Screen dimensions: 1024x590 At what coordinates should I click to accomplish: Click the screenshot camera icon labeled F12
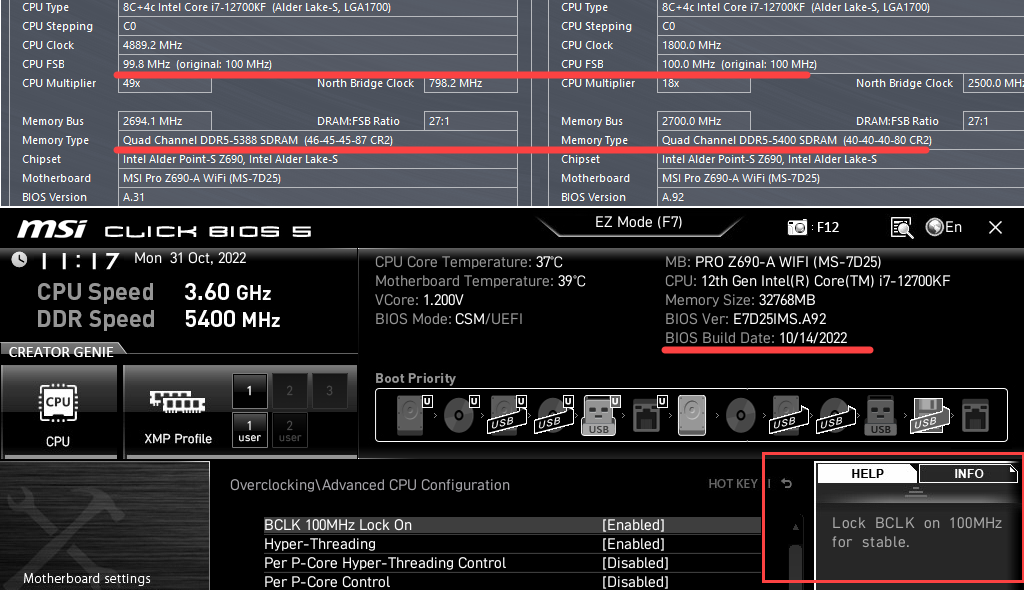(x=797, y=227)
